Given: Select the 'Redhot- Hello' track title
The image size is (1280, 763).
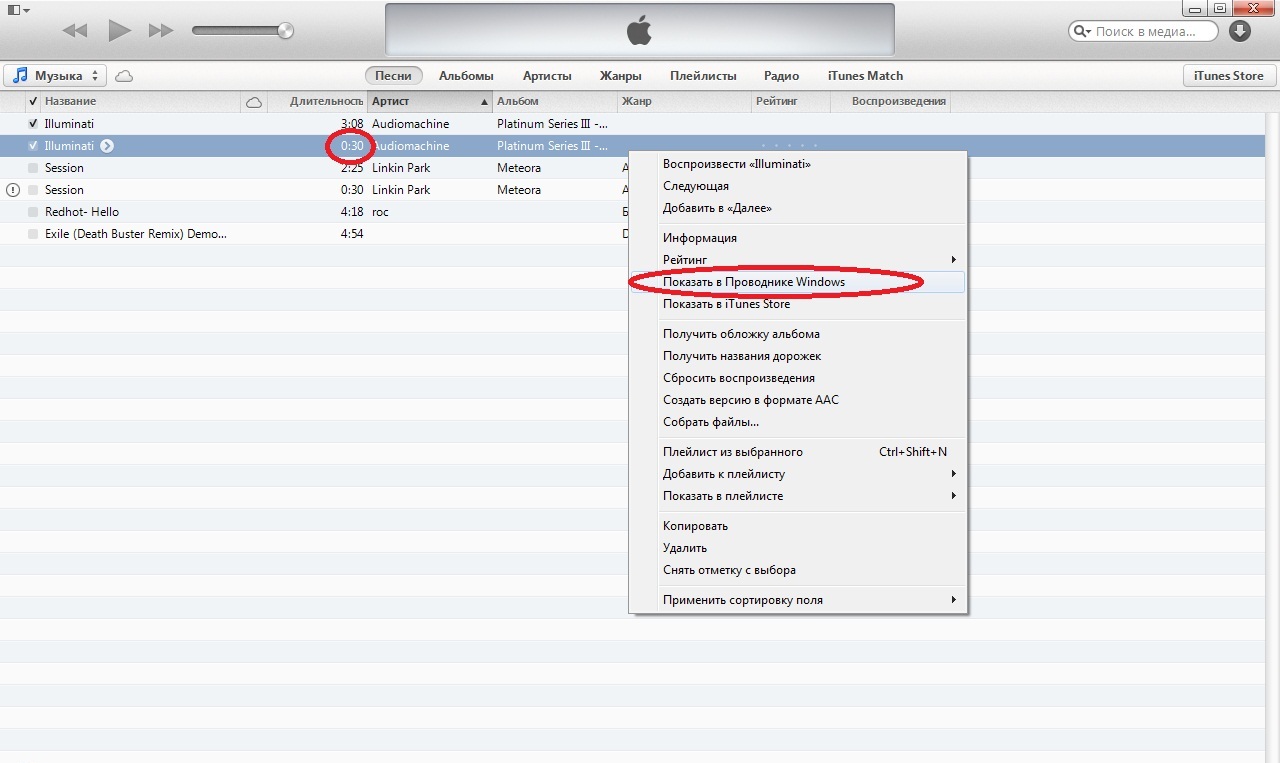Looking at the screenshot, I should coord(82,212).
